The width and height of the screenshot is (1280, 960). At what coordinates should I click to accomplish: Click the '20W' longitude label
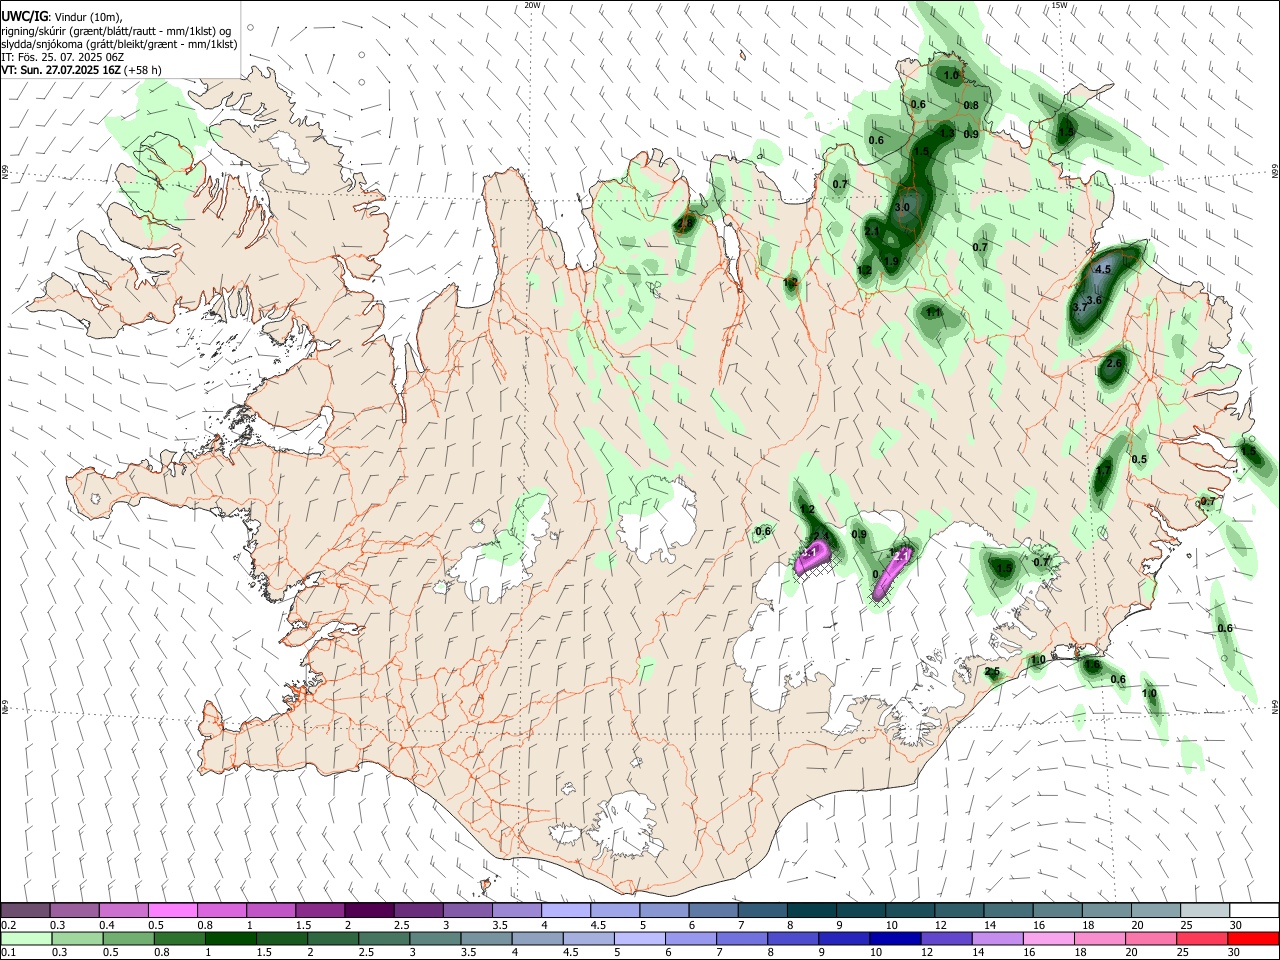coord(532,5)
